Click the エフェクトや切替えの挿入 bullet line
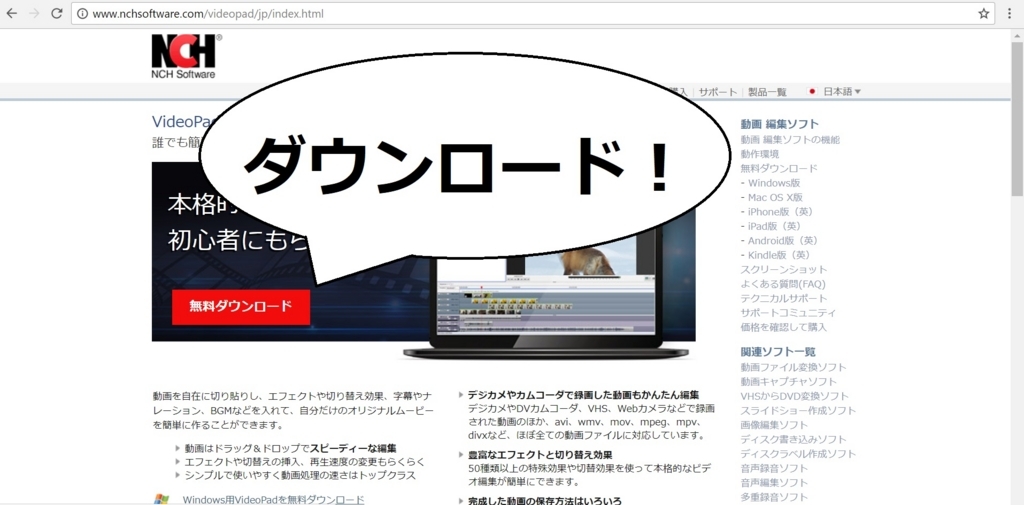Screen dimensions: 1024x505 click(305, 462)
